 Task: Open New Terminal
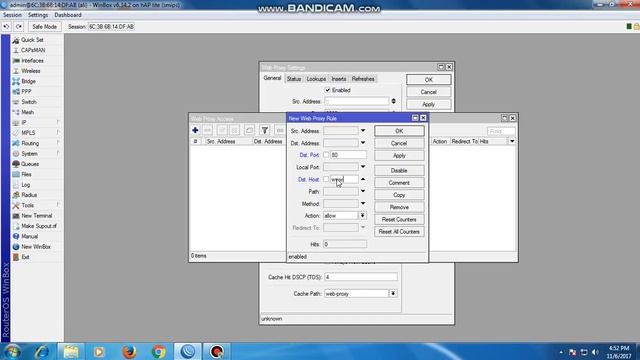(36, 216)
